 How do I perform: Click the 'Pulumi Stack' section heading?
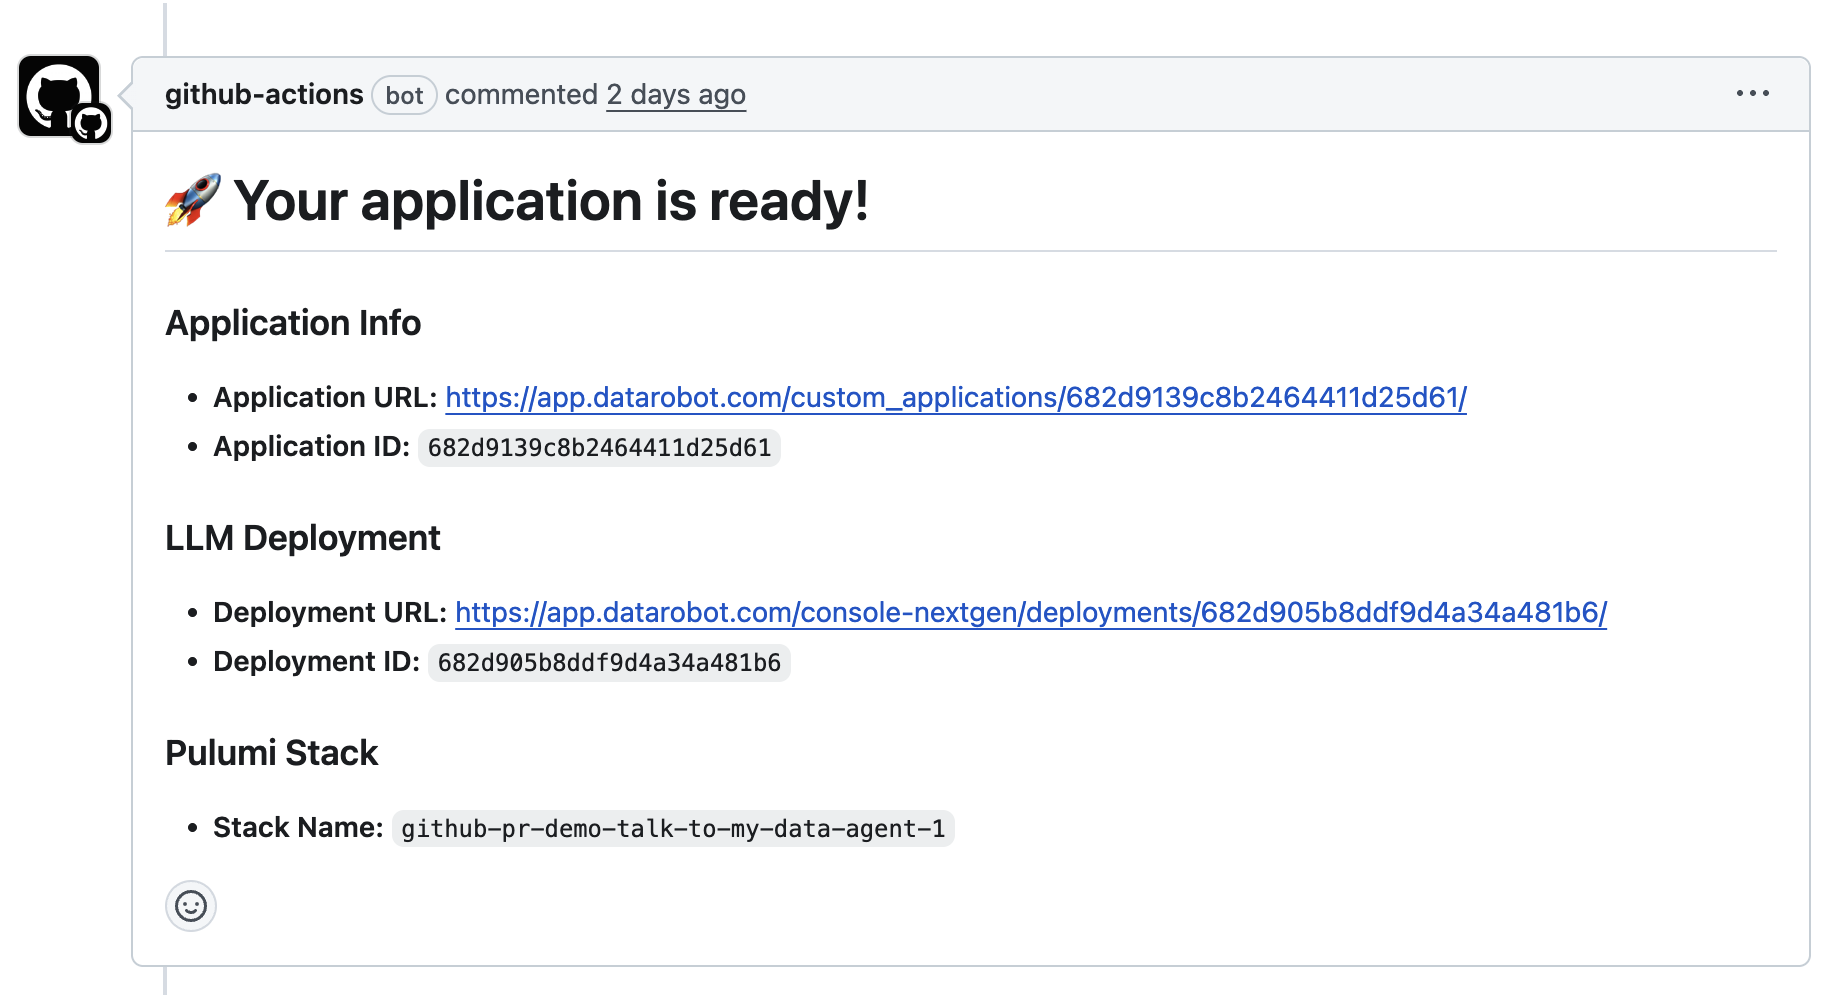coord(271,753)
